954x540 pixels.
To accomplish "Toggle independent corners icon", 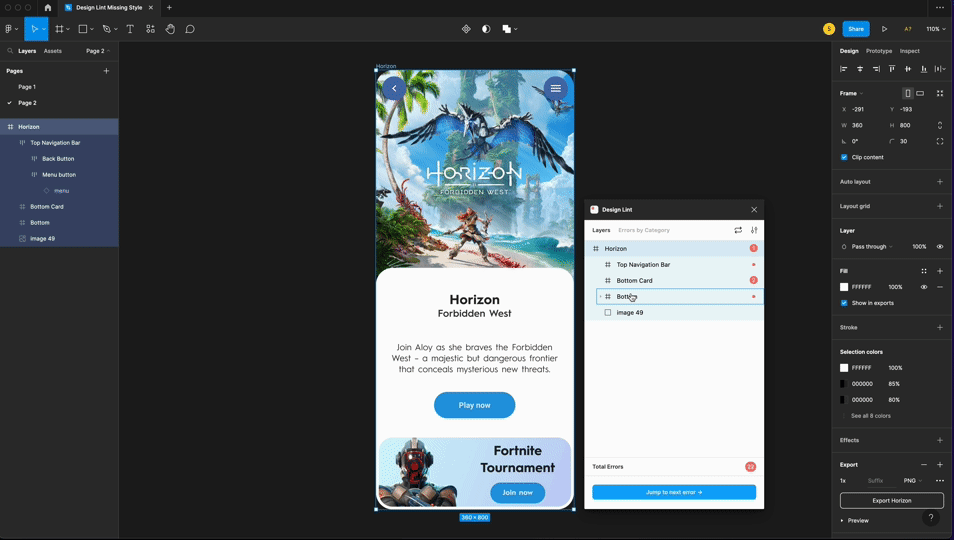I will tap(940, 141).
